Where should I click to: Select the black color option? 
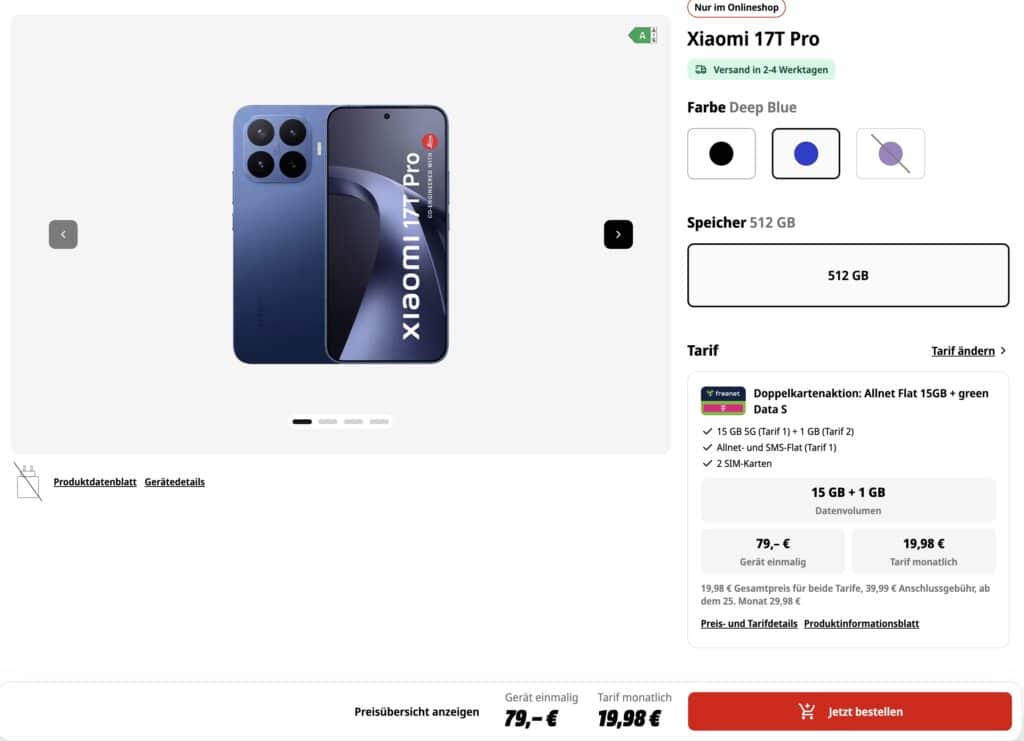(721, 153)
